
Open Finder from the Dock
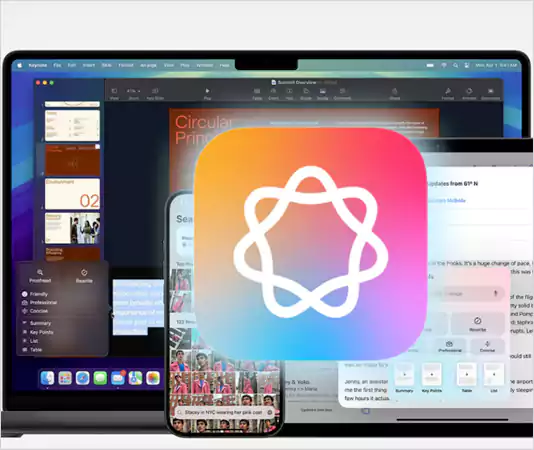(x=47, y=378)
